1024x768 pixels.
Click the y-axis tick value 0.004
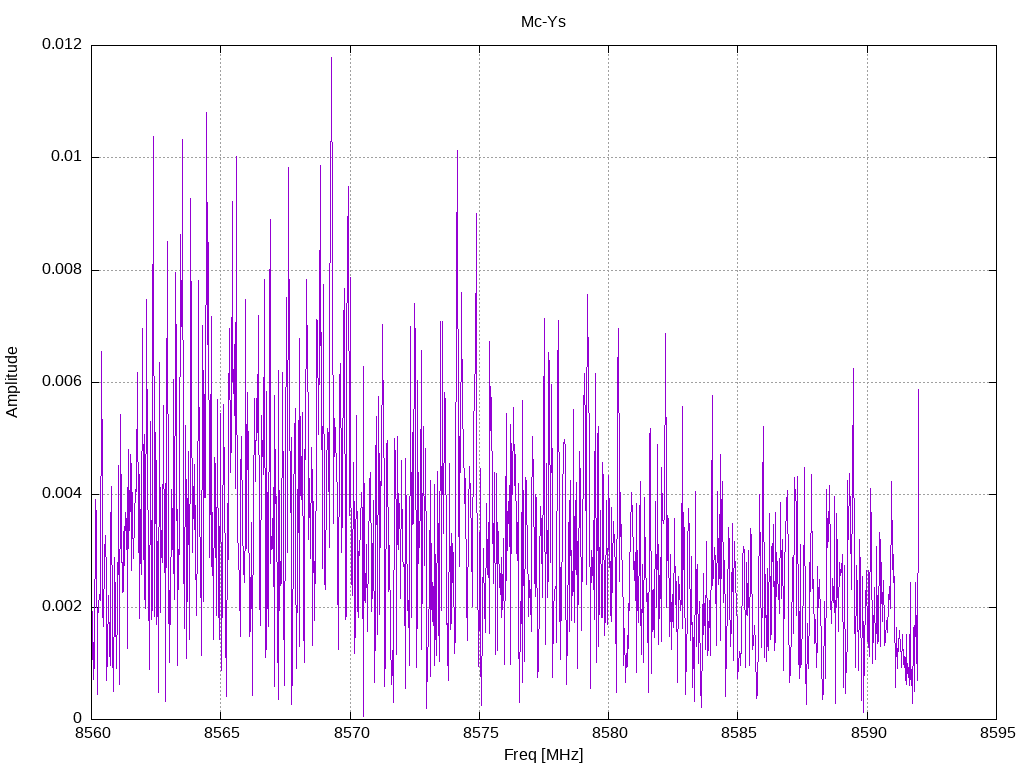[x=62, y=494]
